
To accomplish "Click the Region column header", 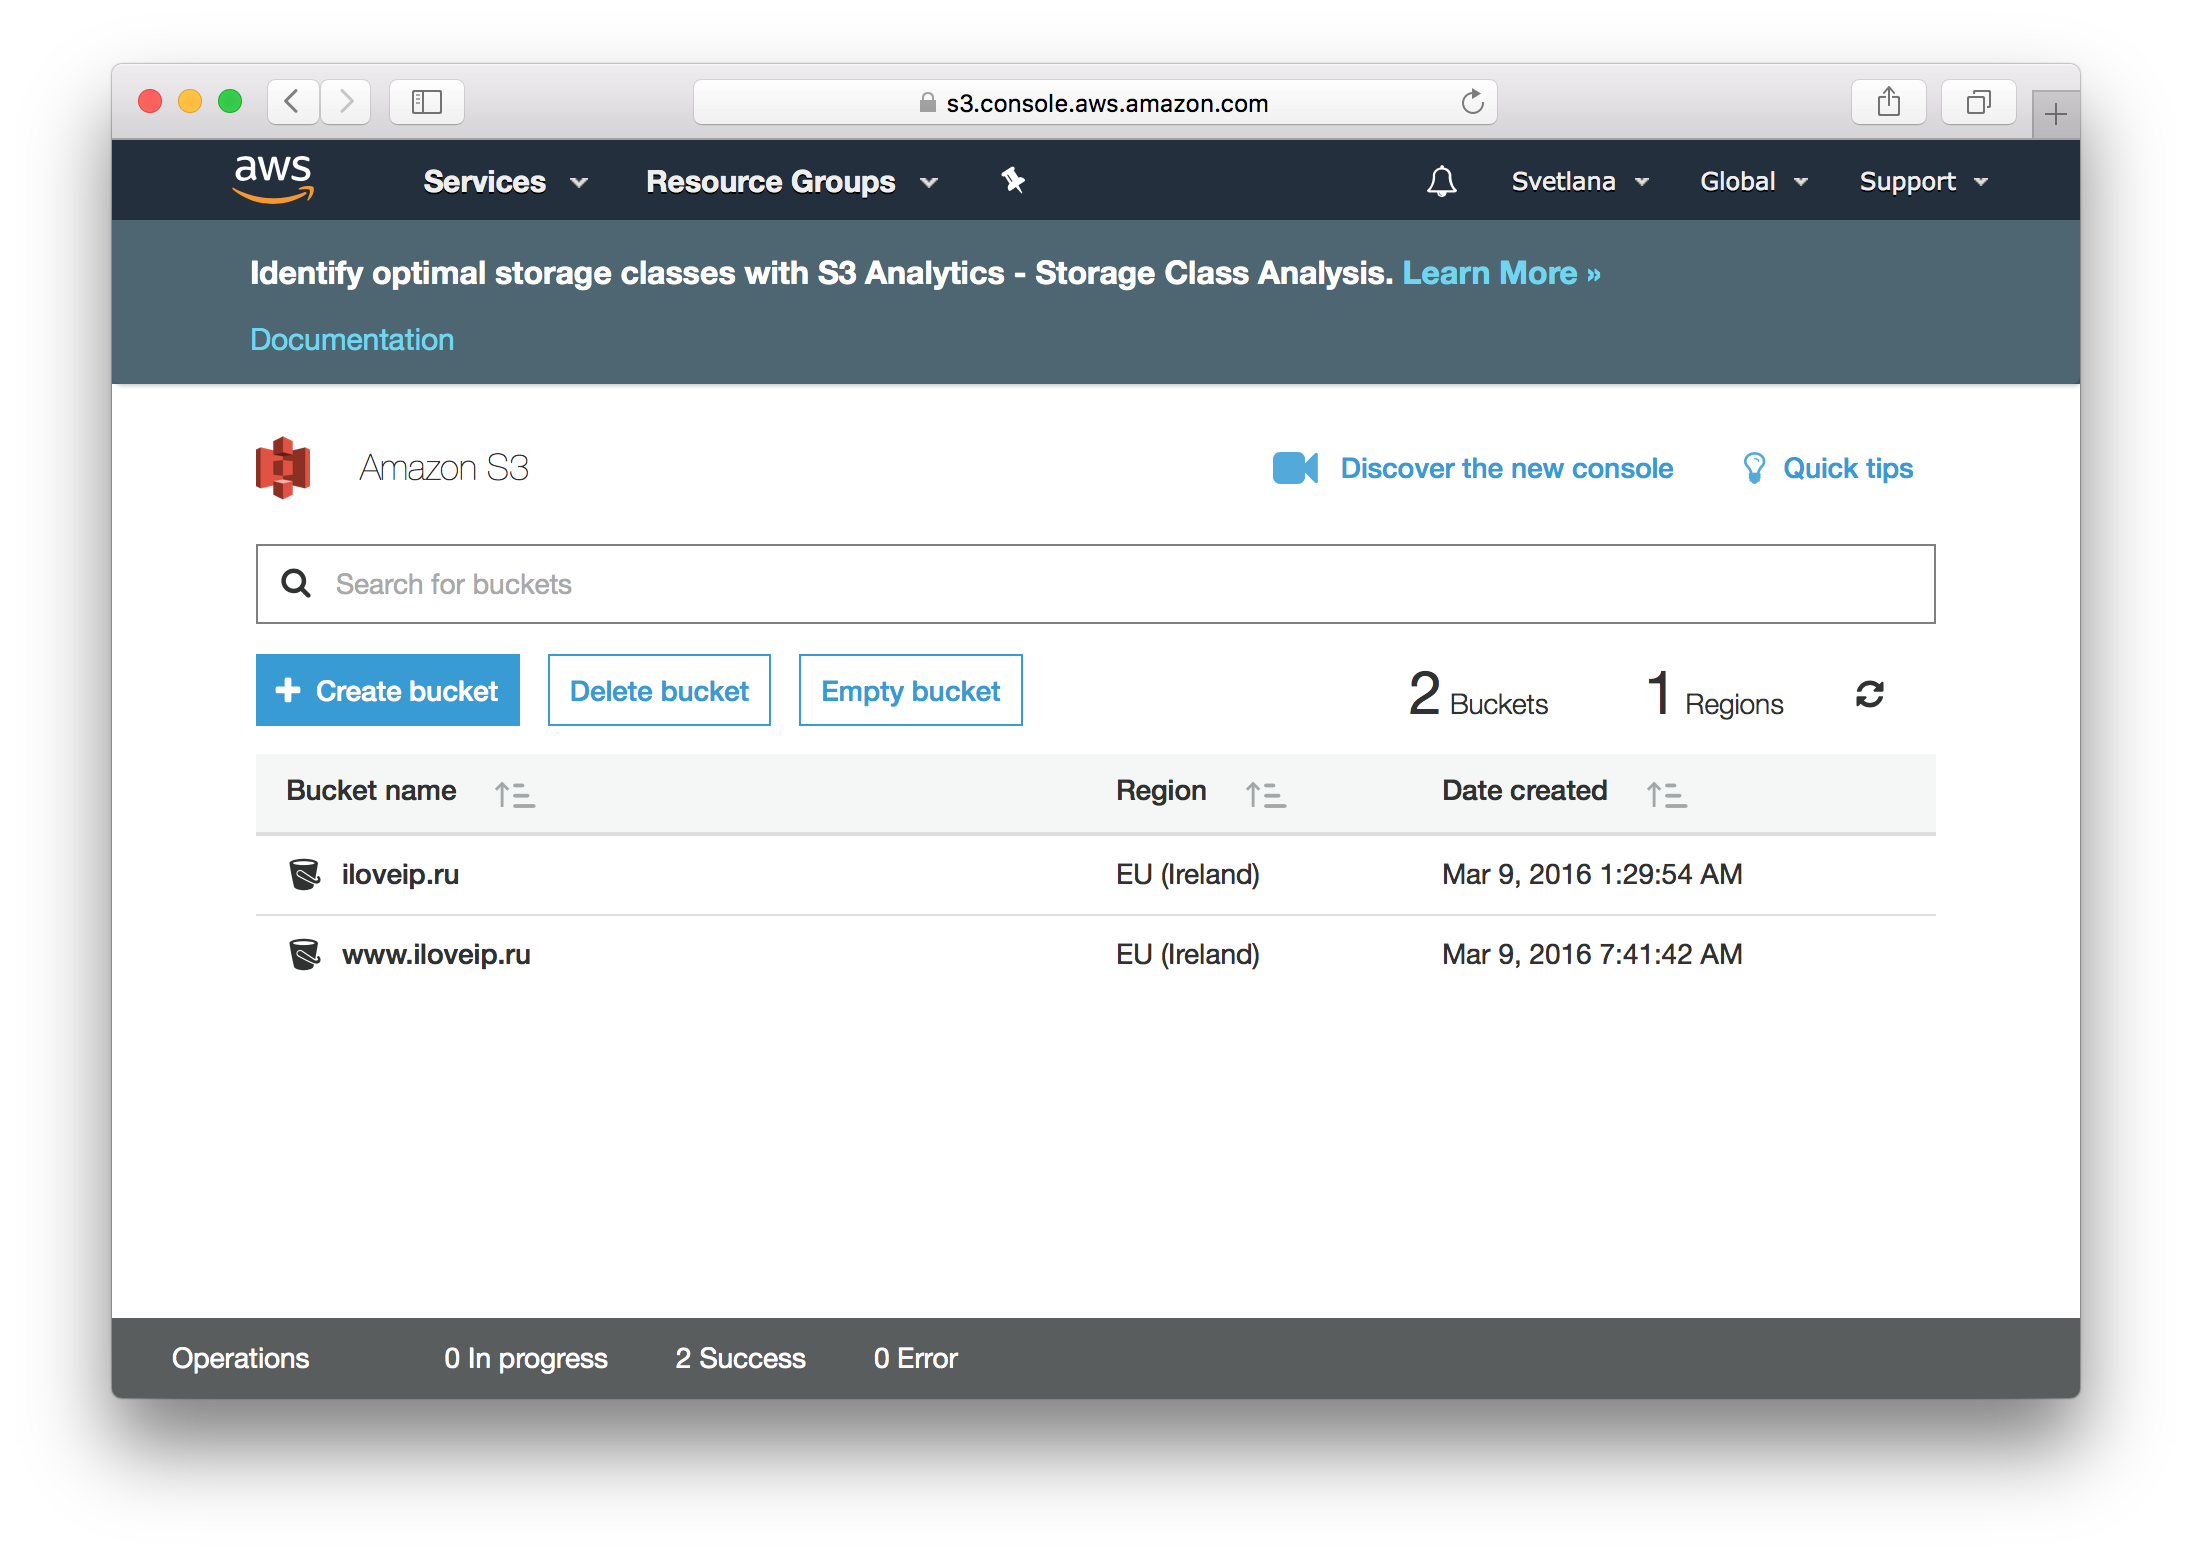I will tap(1161, 790).
